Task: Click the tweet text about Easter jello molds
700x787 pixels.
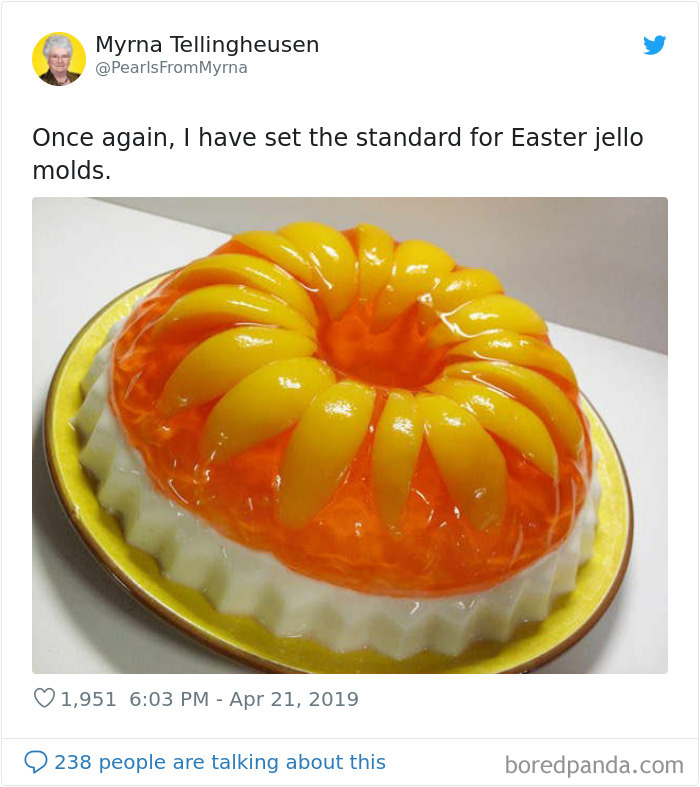Action: pyautogui.click(x=338, y=154)
